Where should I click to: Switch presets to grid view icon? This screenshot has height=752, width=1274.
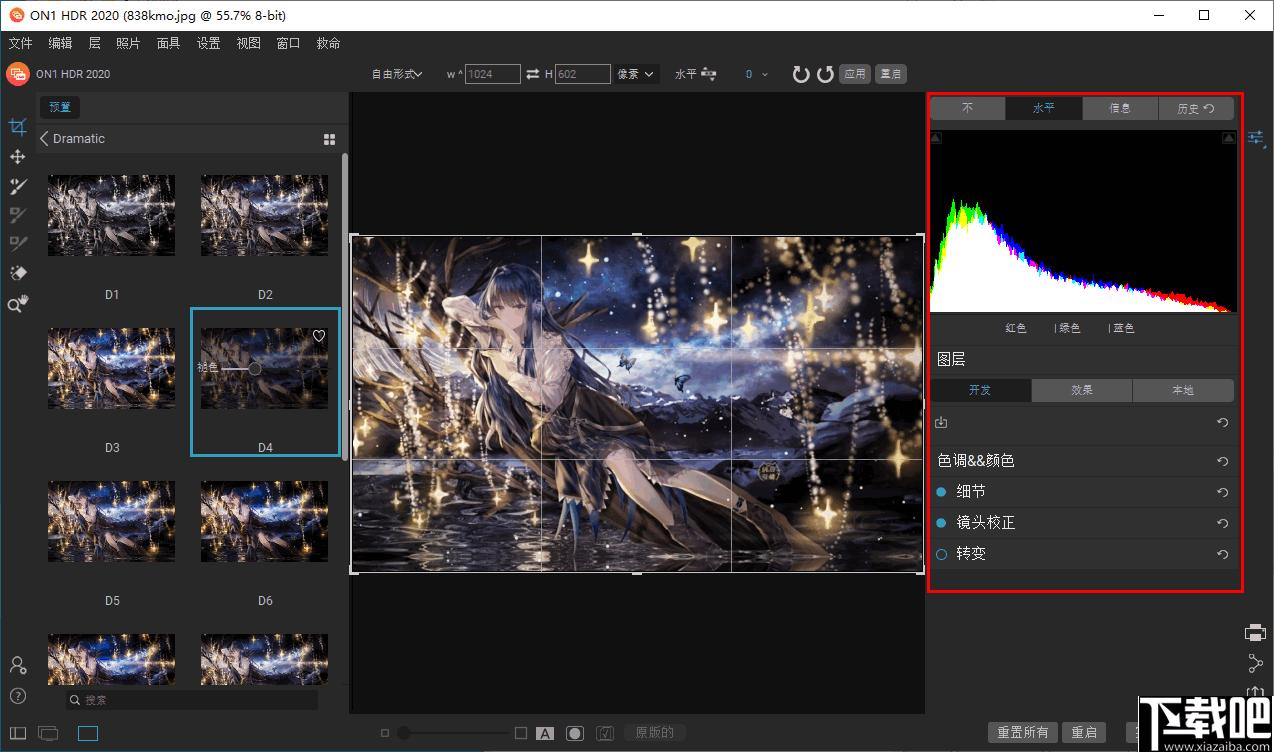[330, 139]
